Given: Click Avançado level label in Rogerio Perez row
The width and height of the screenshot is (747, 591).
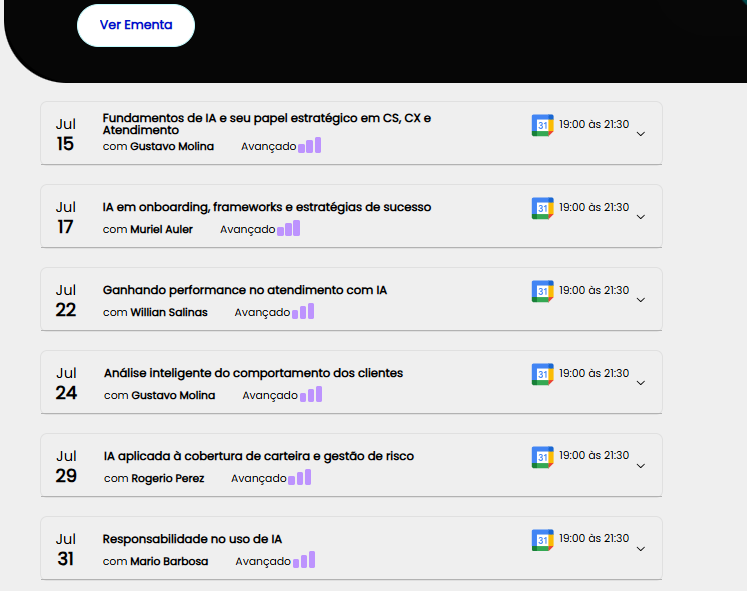Looking at the screenshot, I should tap(259, 479).
